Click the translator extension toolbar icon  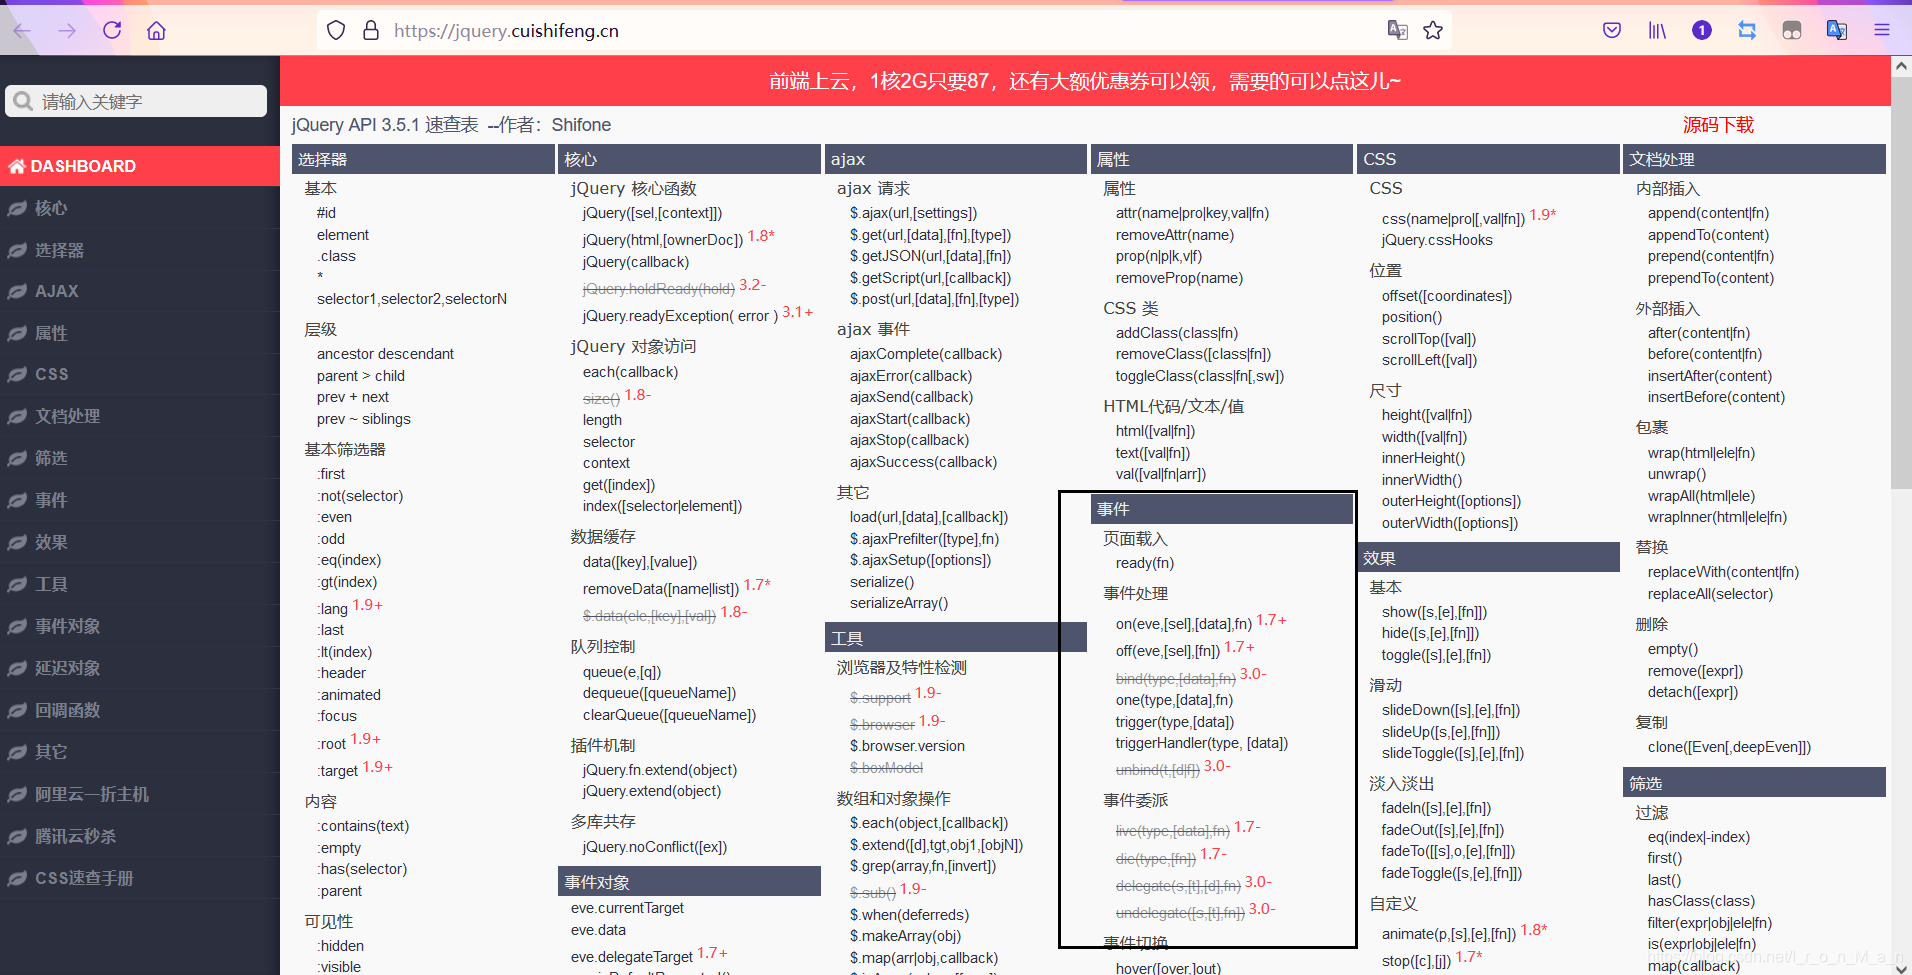pos(1837,30)
